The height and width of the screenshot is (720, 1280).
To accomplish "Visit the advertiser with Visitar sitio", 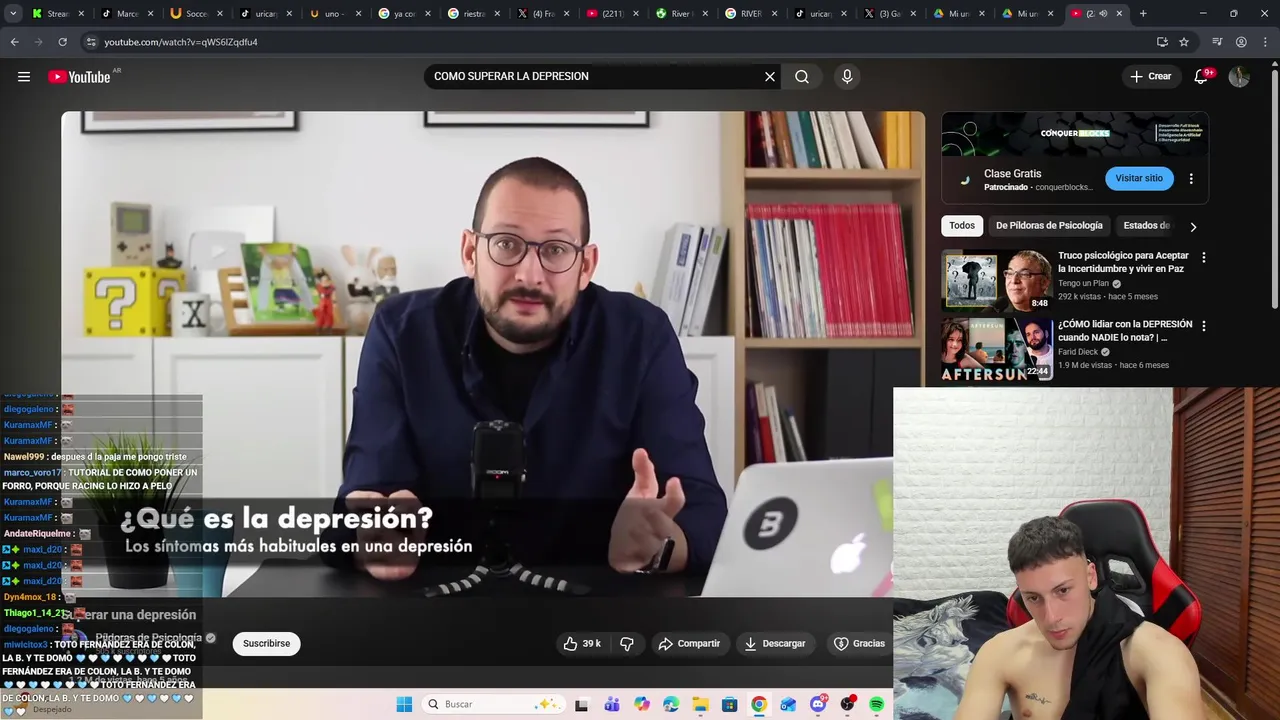I will [1139, 179].
